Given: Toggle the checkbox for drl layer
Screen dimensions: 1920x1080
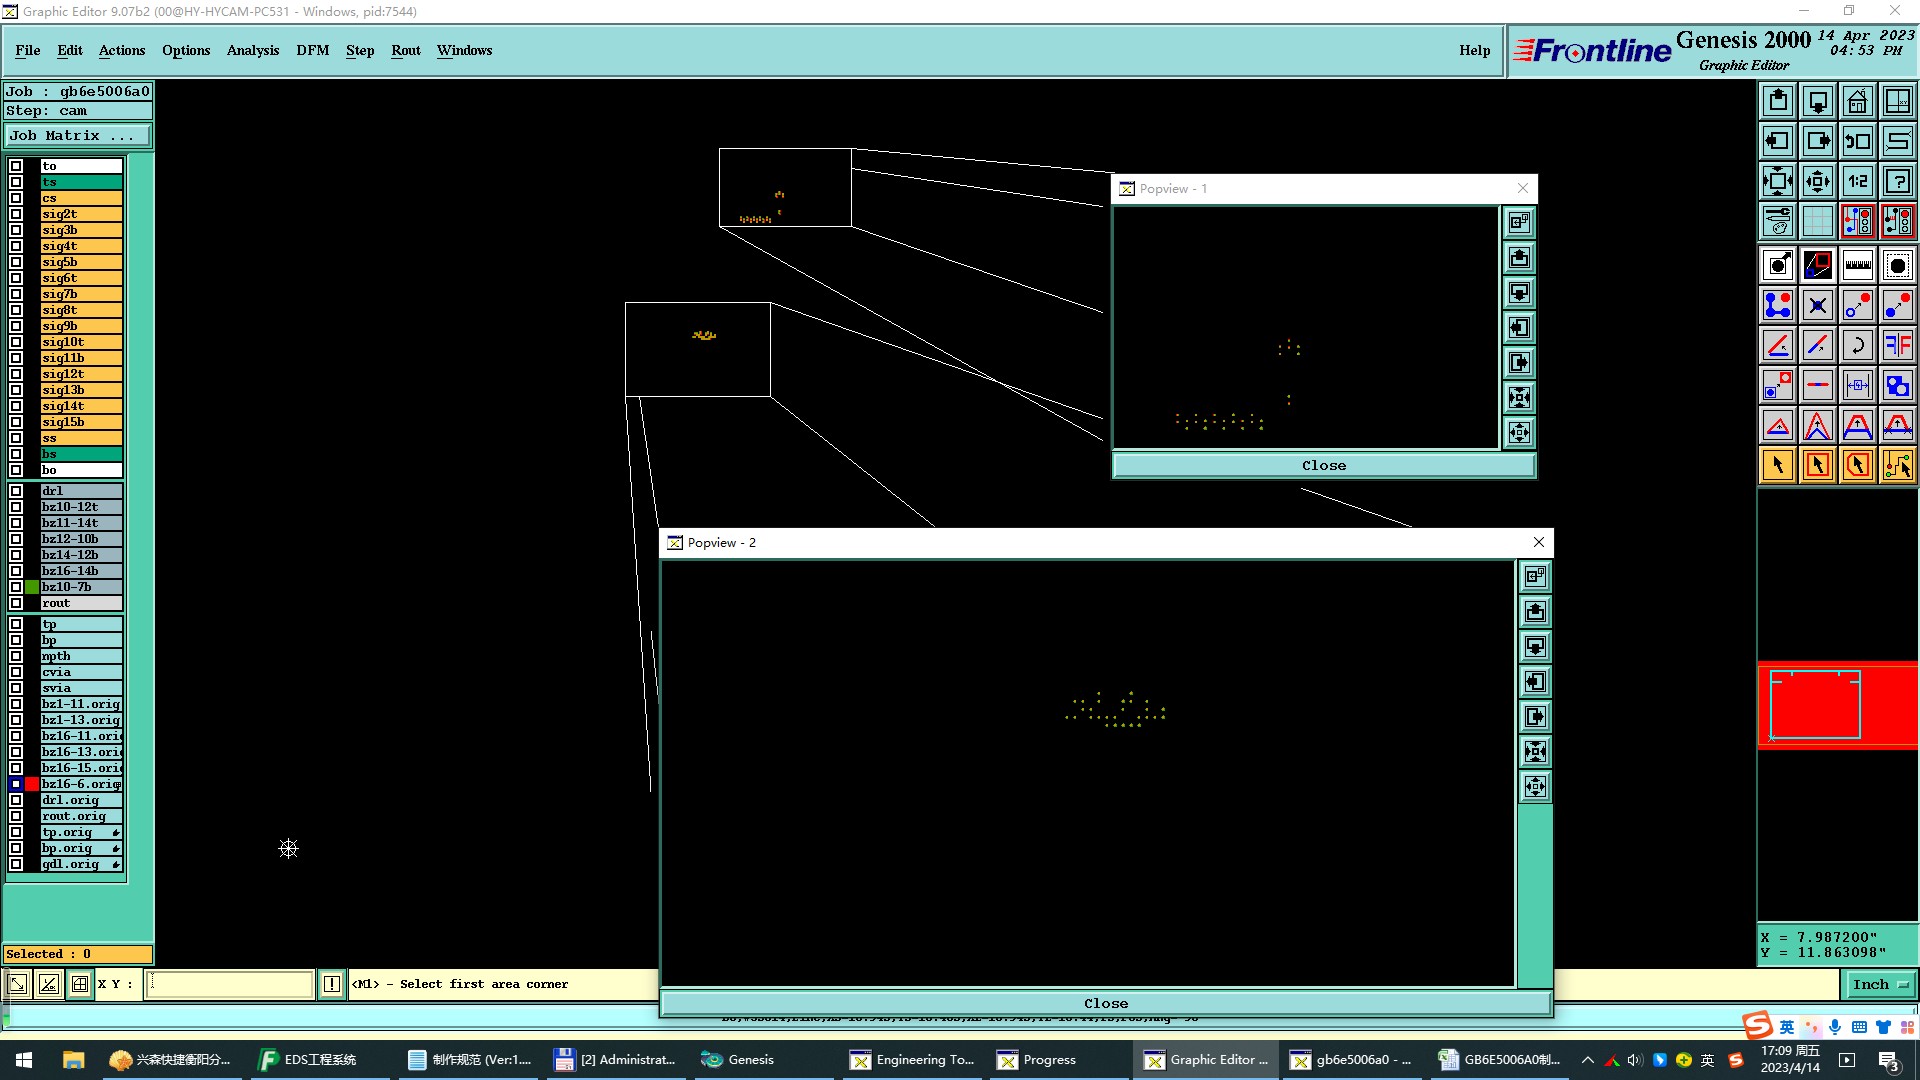Looking at the screenshot, I should [x=16, y=491].
